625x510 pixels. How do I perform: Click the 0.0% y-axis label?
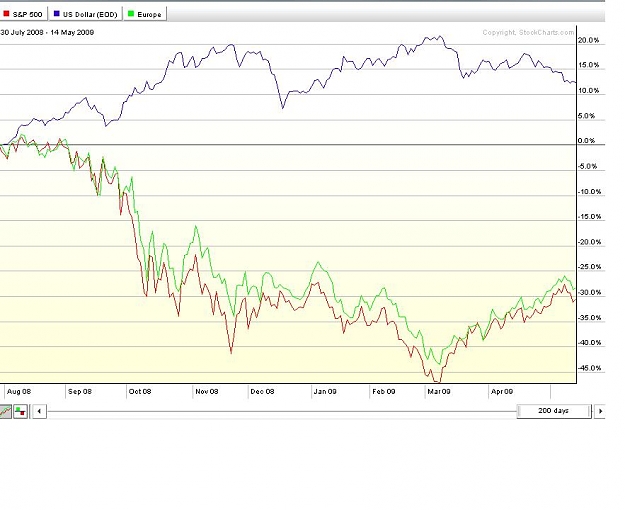586,140
